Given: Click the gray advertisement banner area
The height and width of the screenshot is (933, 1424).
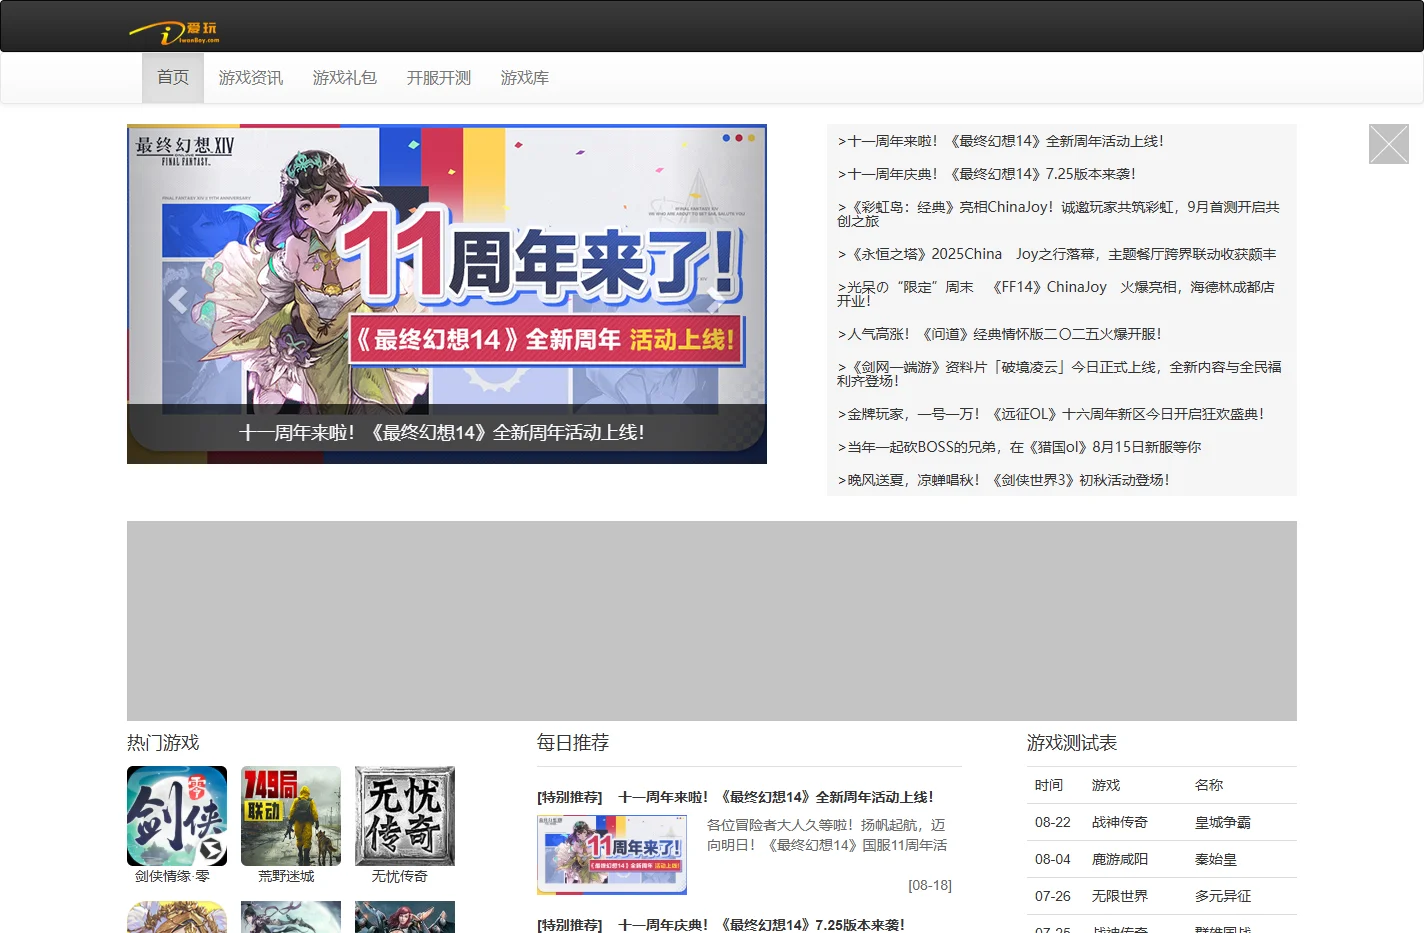Looking at the screenshot, I should point(712,621).
